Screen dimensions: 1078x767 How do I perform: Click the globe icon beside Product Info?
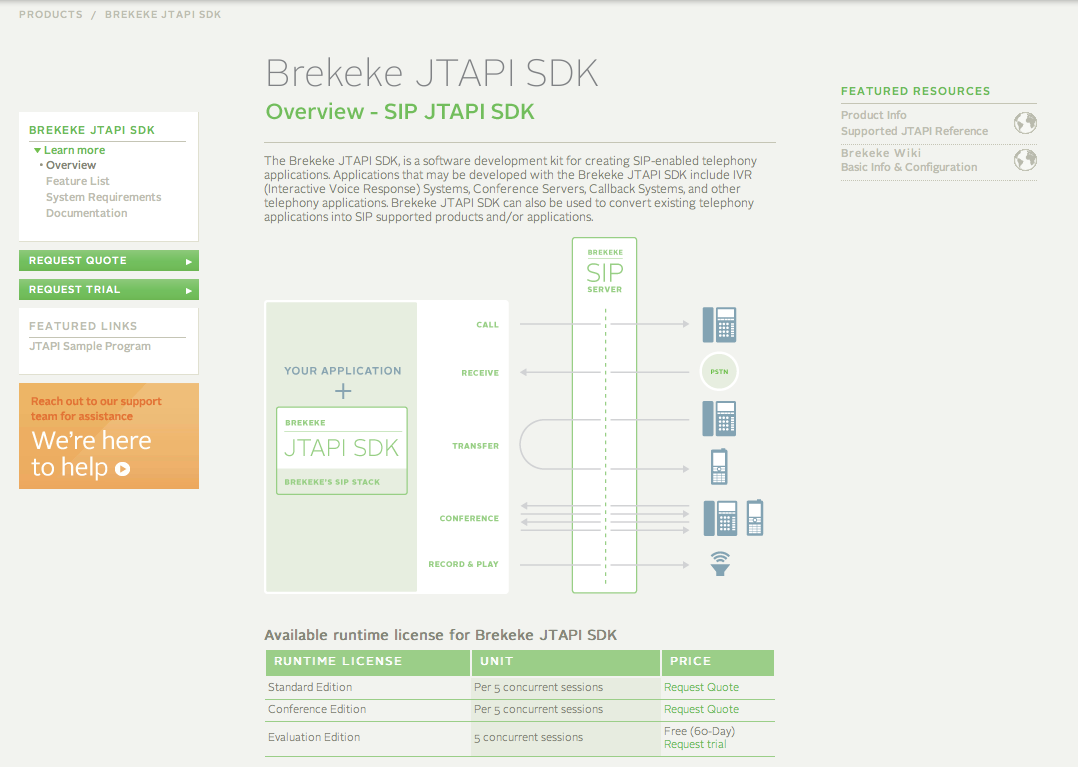[1025, 123]
